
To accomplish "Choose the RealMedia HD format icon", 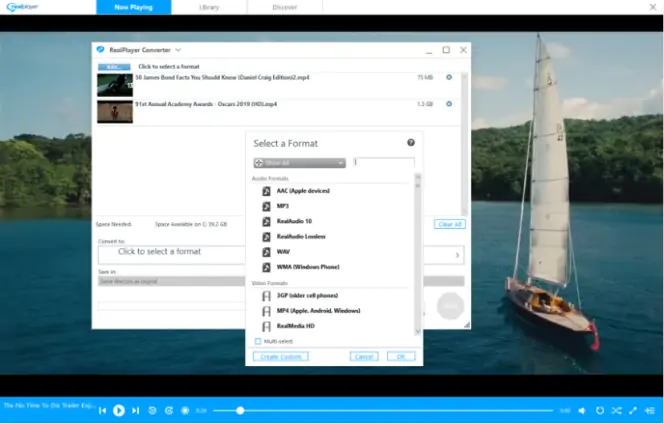I will click(x=266, y=326).
